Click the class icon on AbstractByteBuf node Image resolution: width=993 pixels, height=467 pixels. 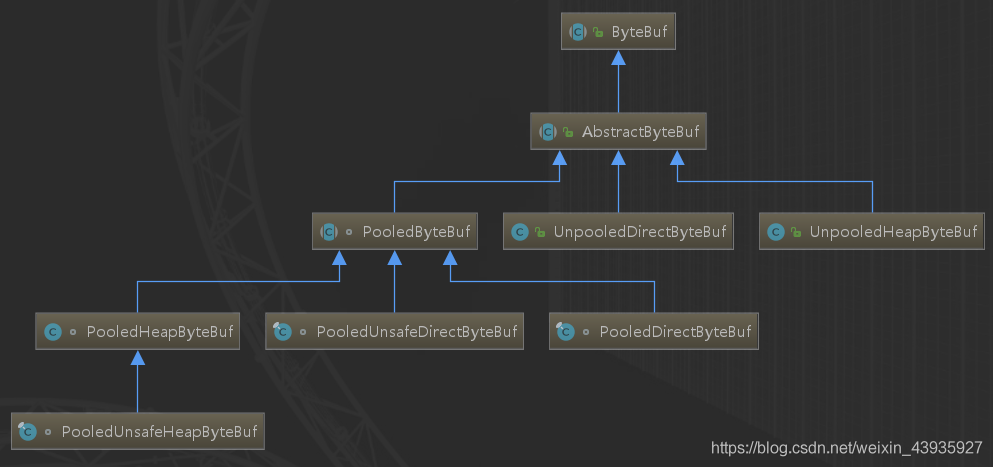point(548,131)
